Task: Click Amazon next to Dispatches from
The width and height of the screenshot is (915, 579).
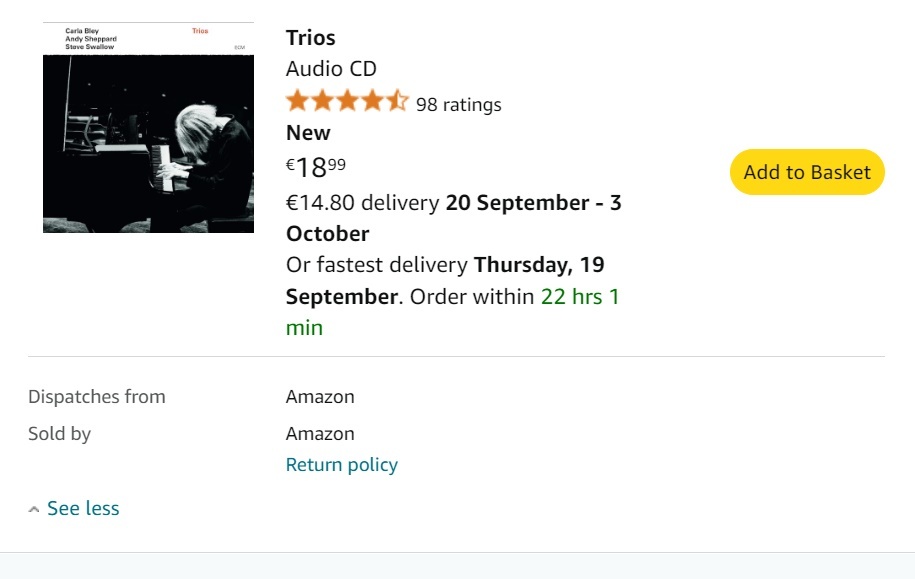Action: (320, 397)
